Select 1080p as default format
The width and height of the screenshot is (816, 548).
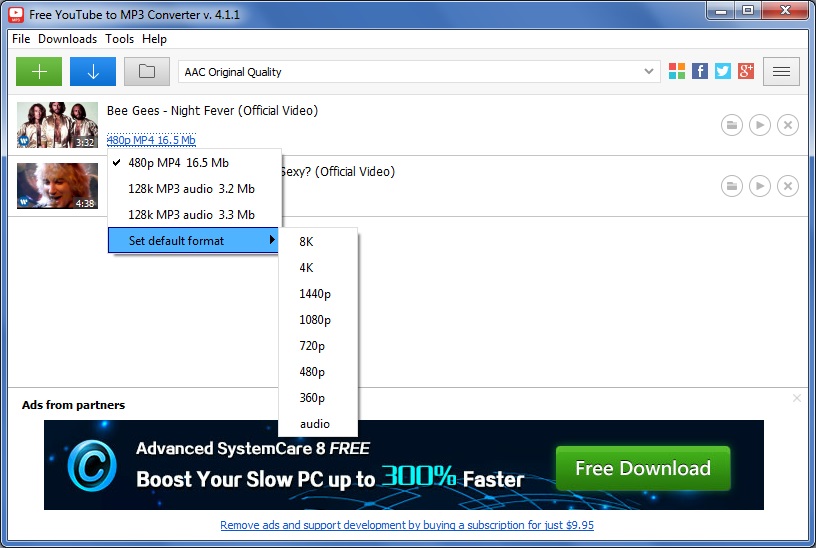click(315, 320)
